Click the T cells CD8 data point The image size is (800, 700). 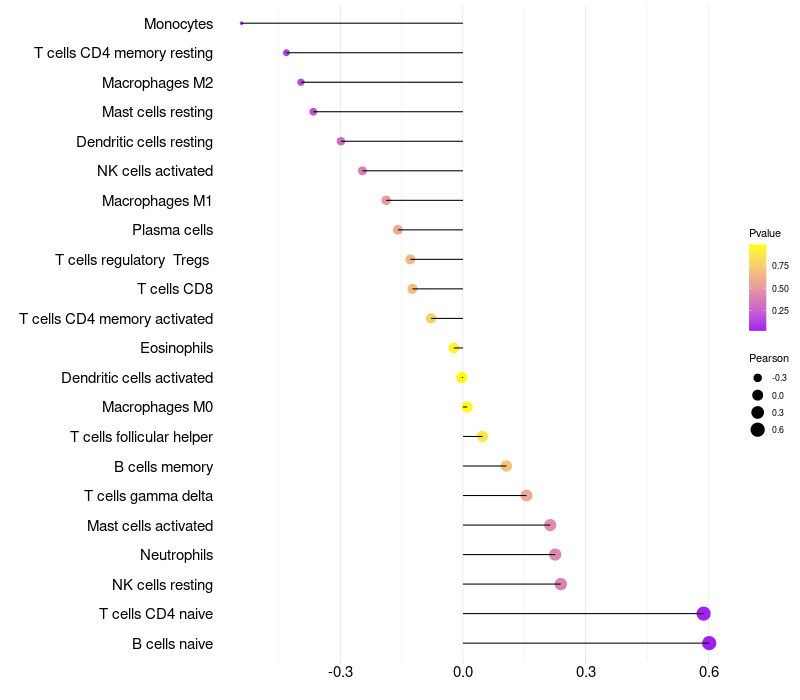(x=412, y=289)
